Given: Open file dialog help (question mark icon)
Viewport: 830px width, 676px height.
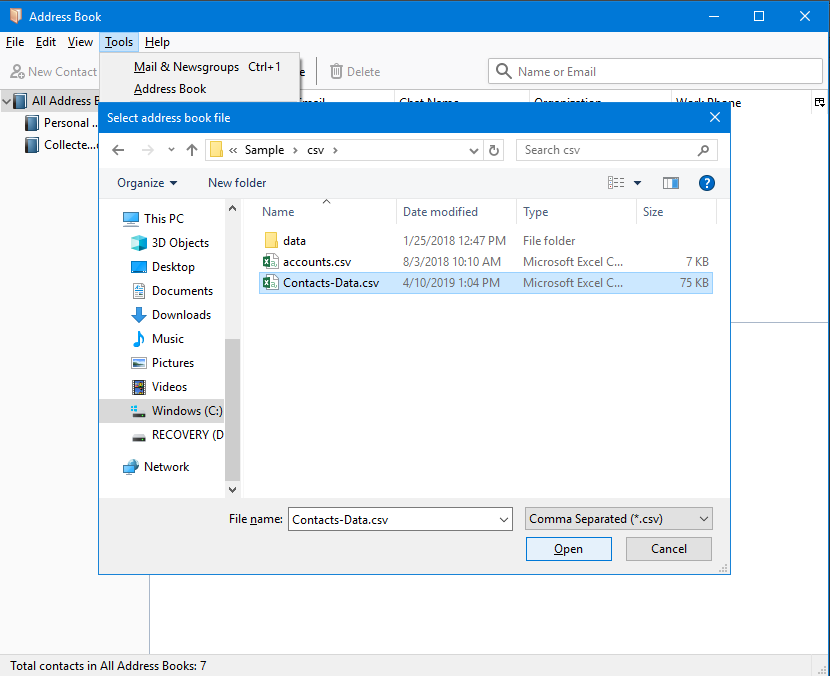Looking at the screenshot, I should (x=707, y=183).
